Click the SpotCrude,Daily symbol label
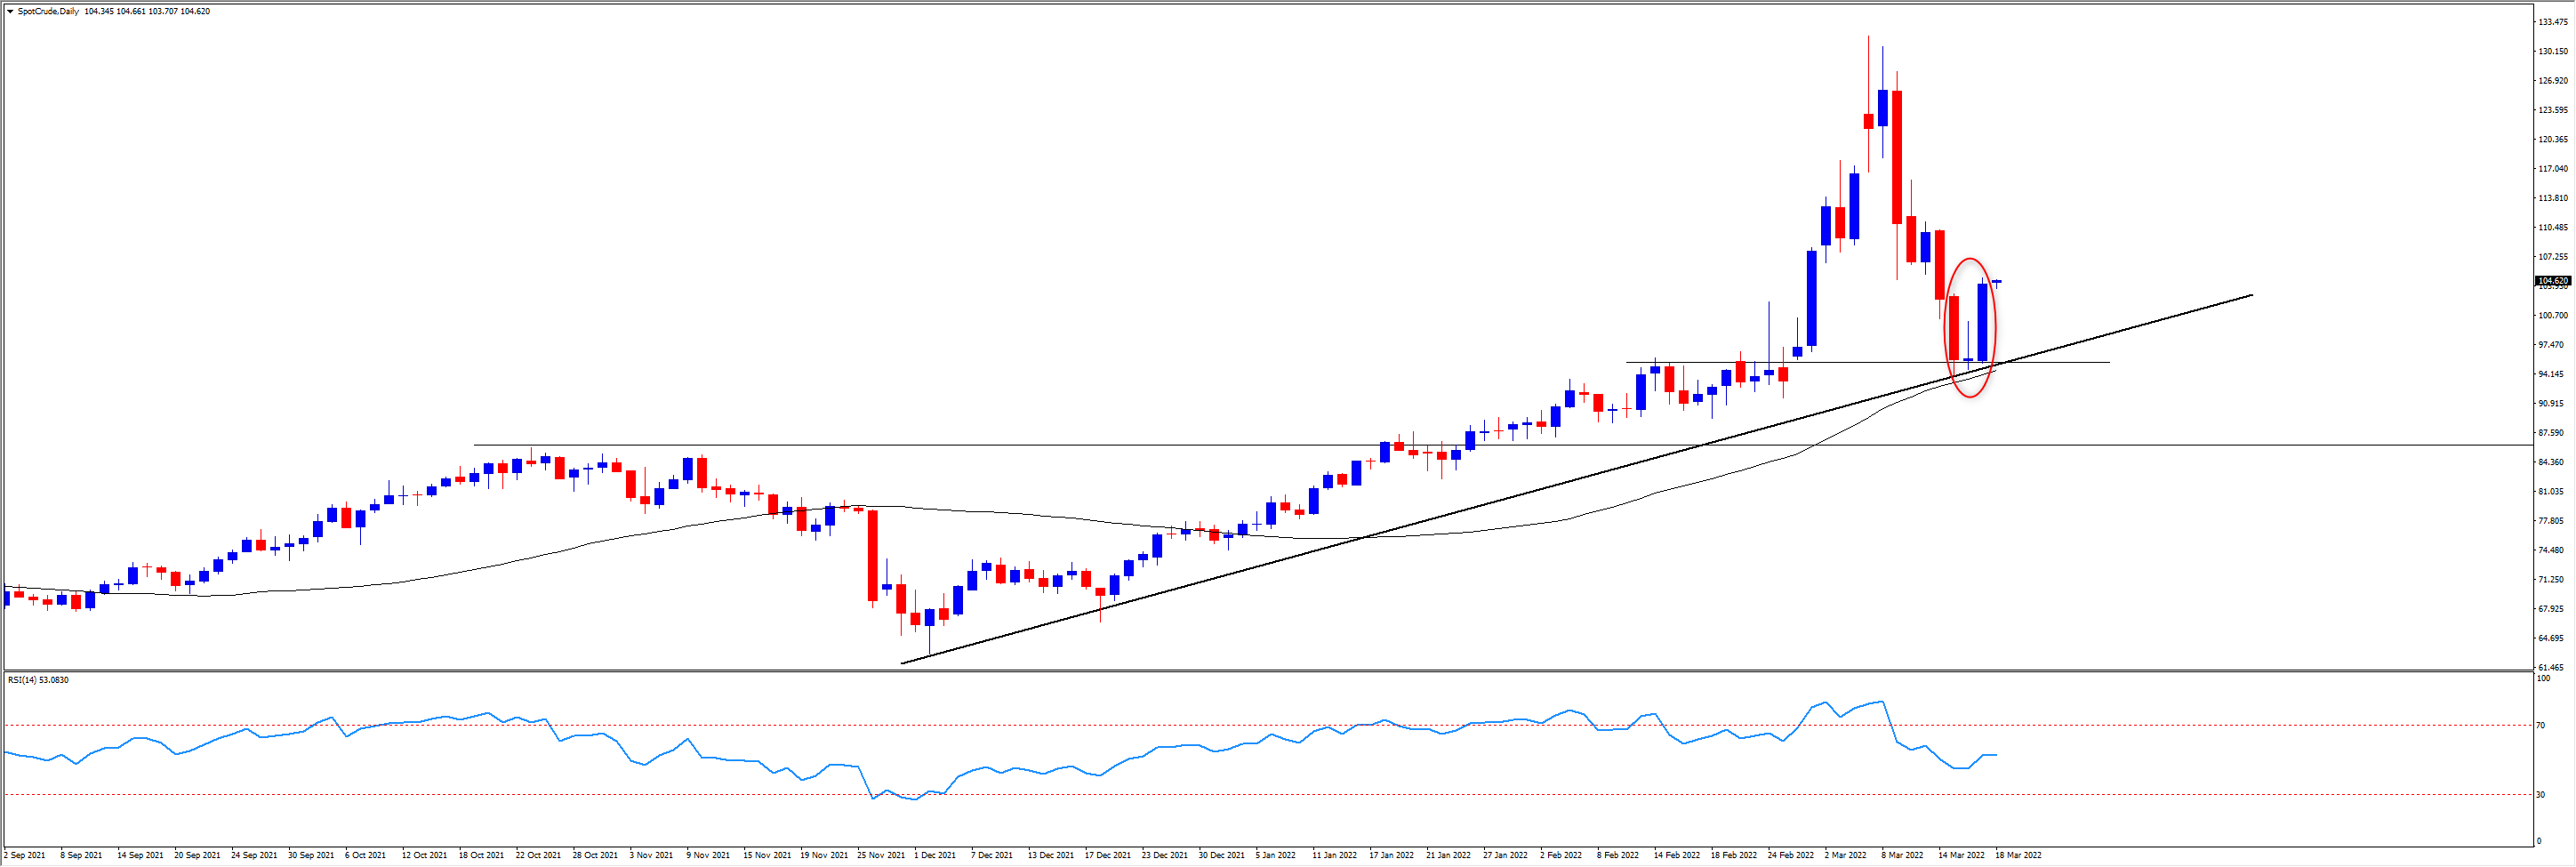2576x867 pixels. coord(48,12)
